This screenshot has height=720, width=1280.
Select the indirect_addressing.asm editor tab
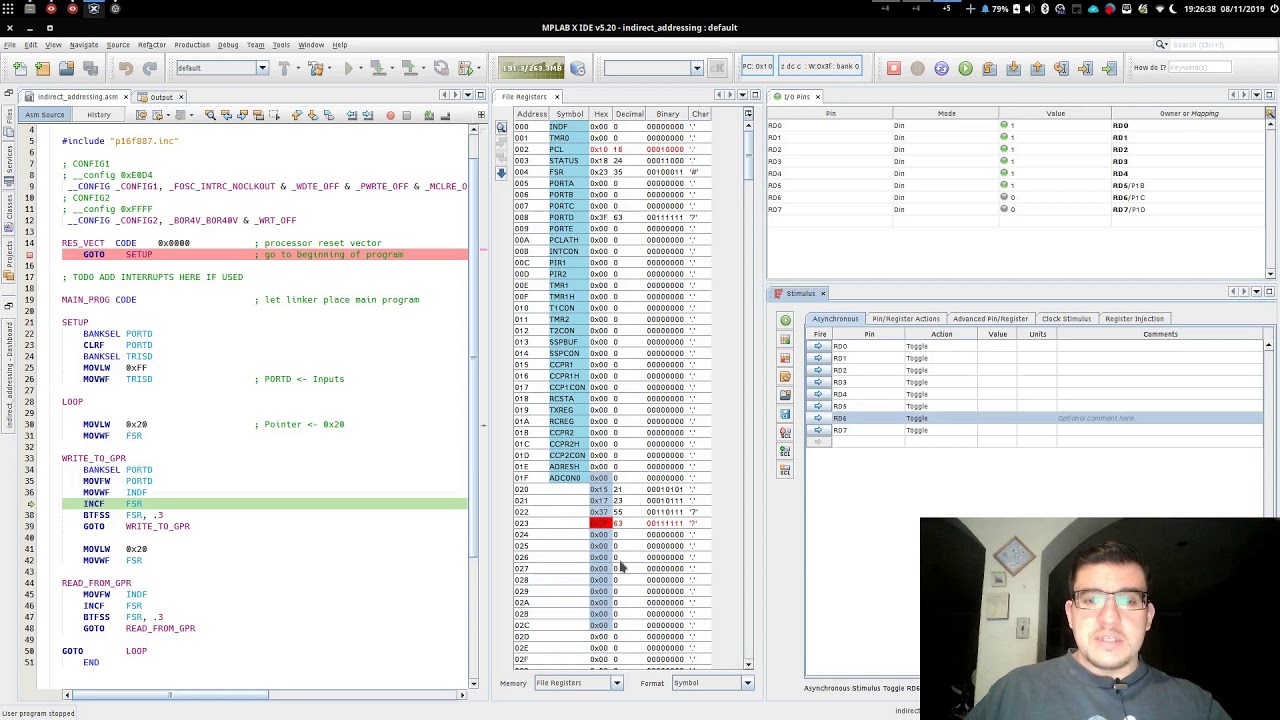point(77,97)
